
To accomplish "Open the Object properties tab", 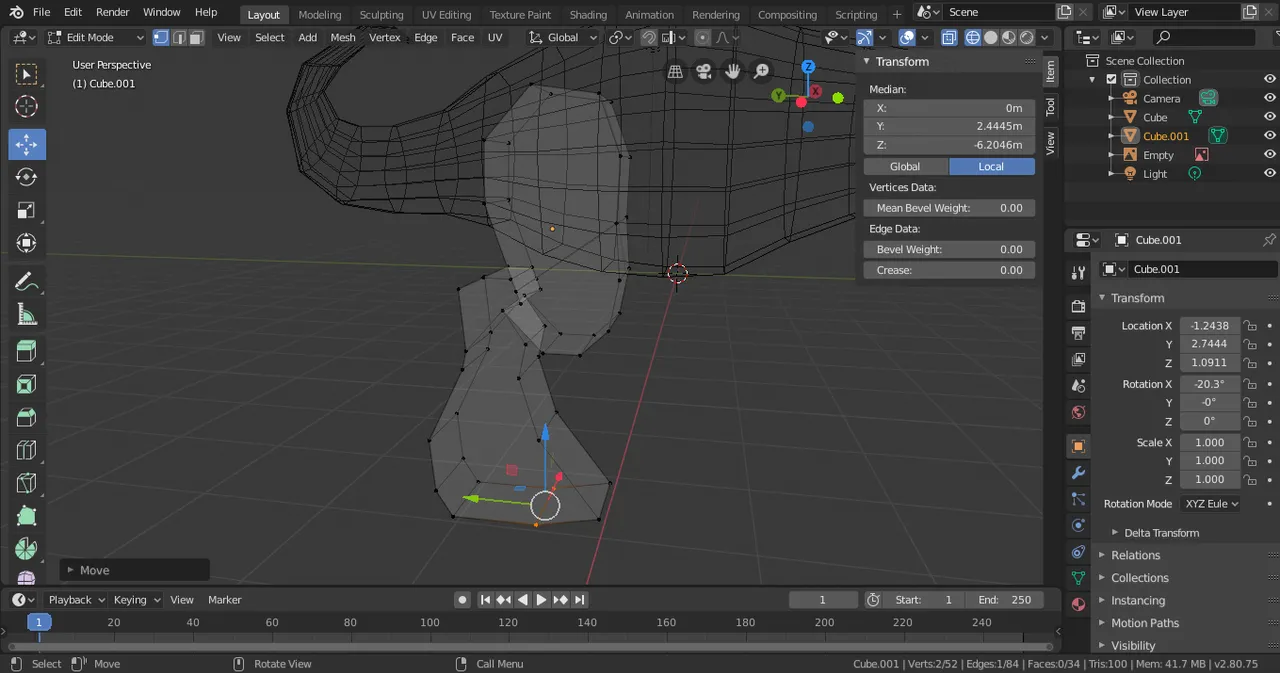I will 1078,446.
